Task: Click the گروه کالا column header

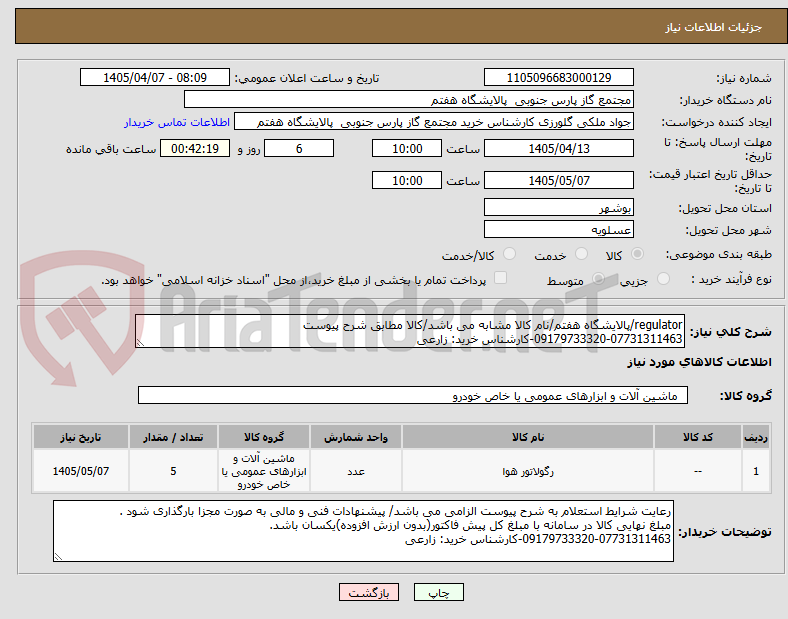Action: click(264, 437)
